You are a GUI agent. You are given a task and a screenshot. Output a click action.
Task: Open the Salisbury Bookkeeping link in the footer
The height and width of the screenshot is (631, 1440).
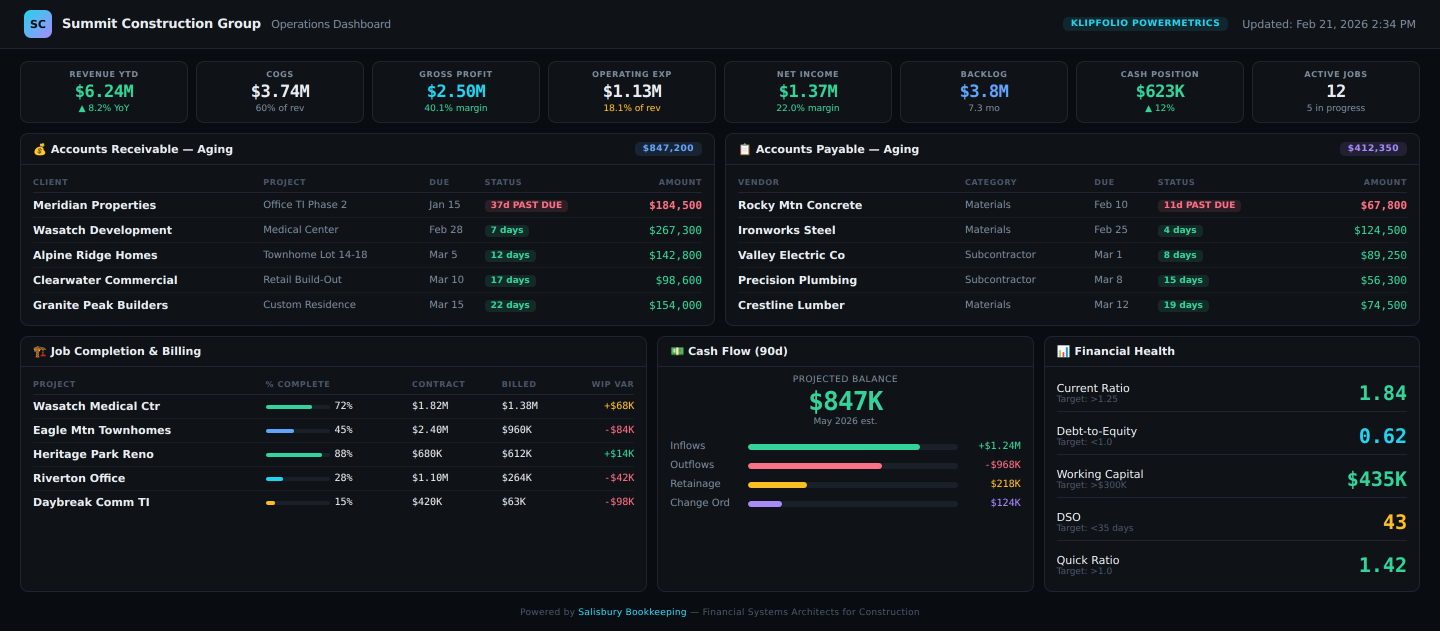631,611
